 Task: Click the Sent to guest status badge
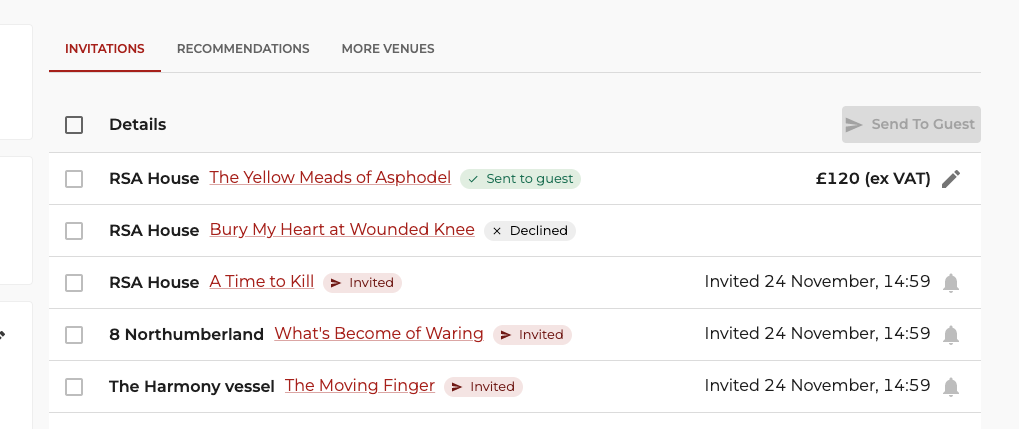click(521, 179)
